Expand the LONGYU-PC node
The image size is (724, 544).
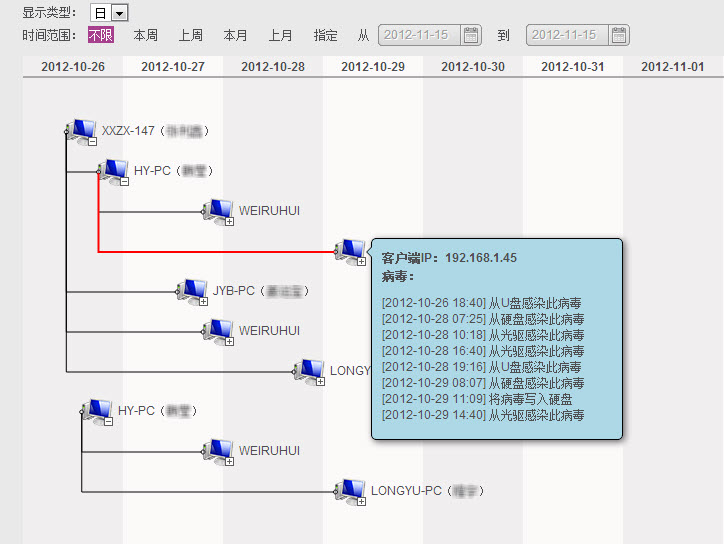click(x=362, y=501)
